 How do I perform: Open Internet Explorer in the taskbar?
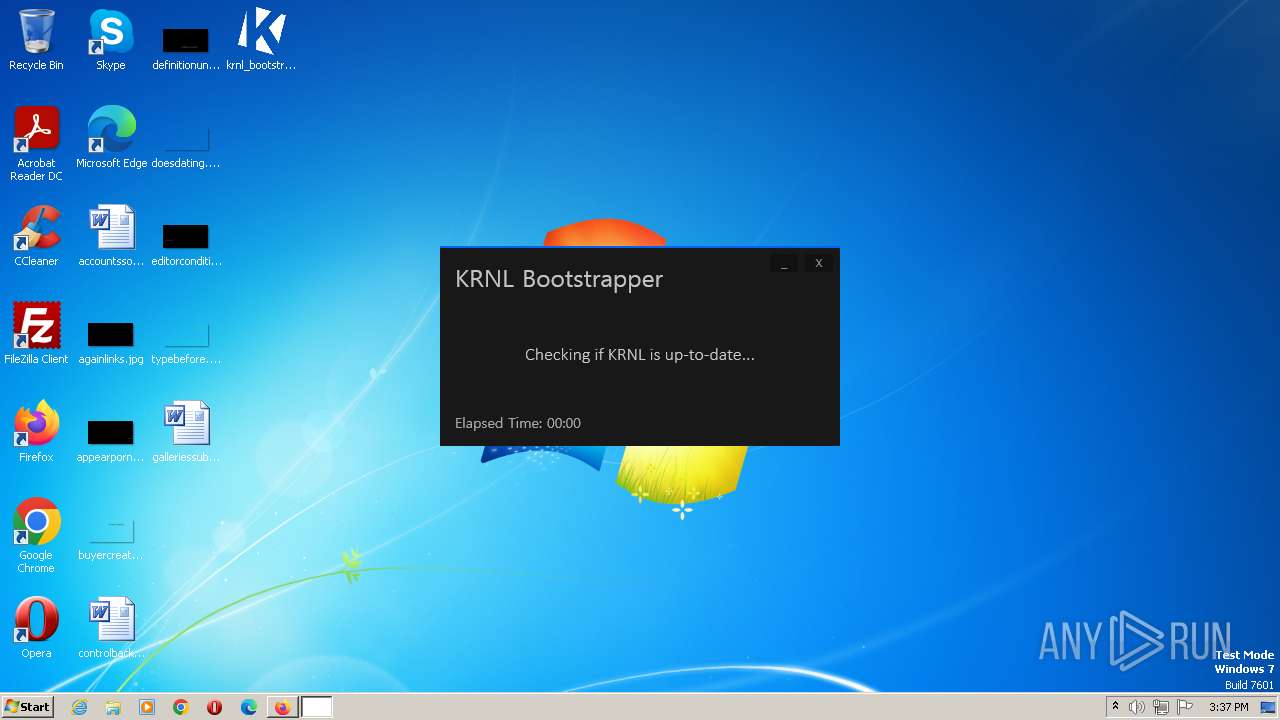click(x=79, y=707)
